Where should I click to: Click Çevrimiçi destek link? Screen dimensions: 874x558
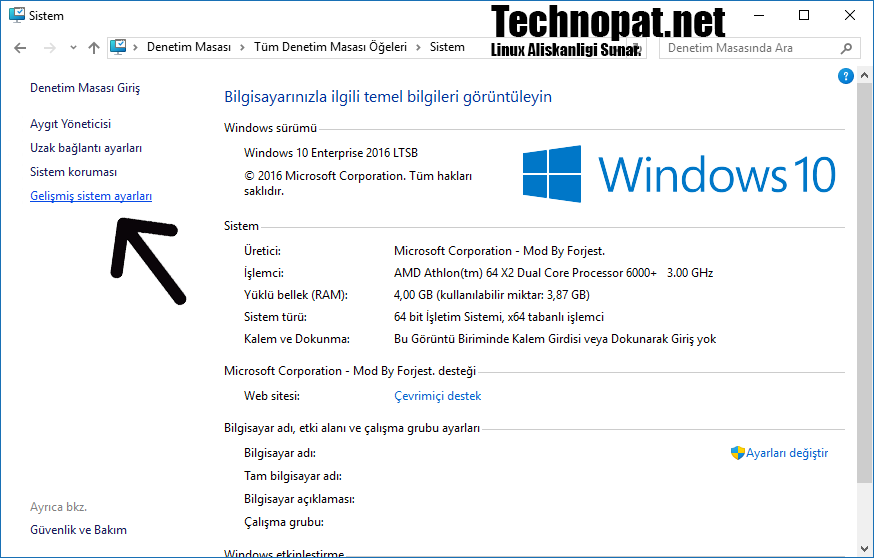(x=438, y=396)
